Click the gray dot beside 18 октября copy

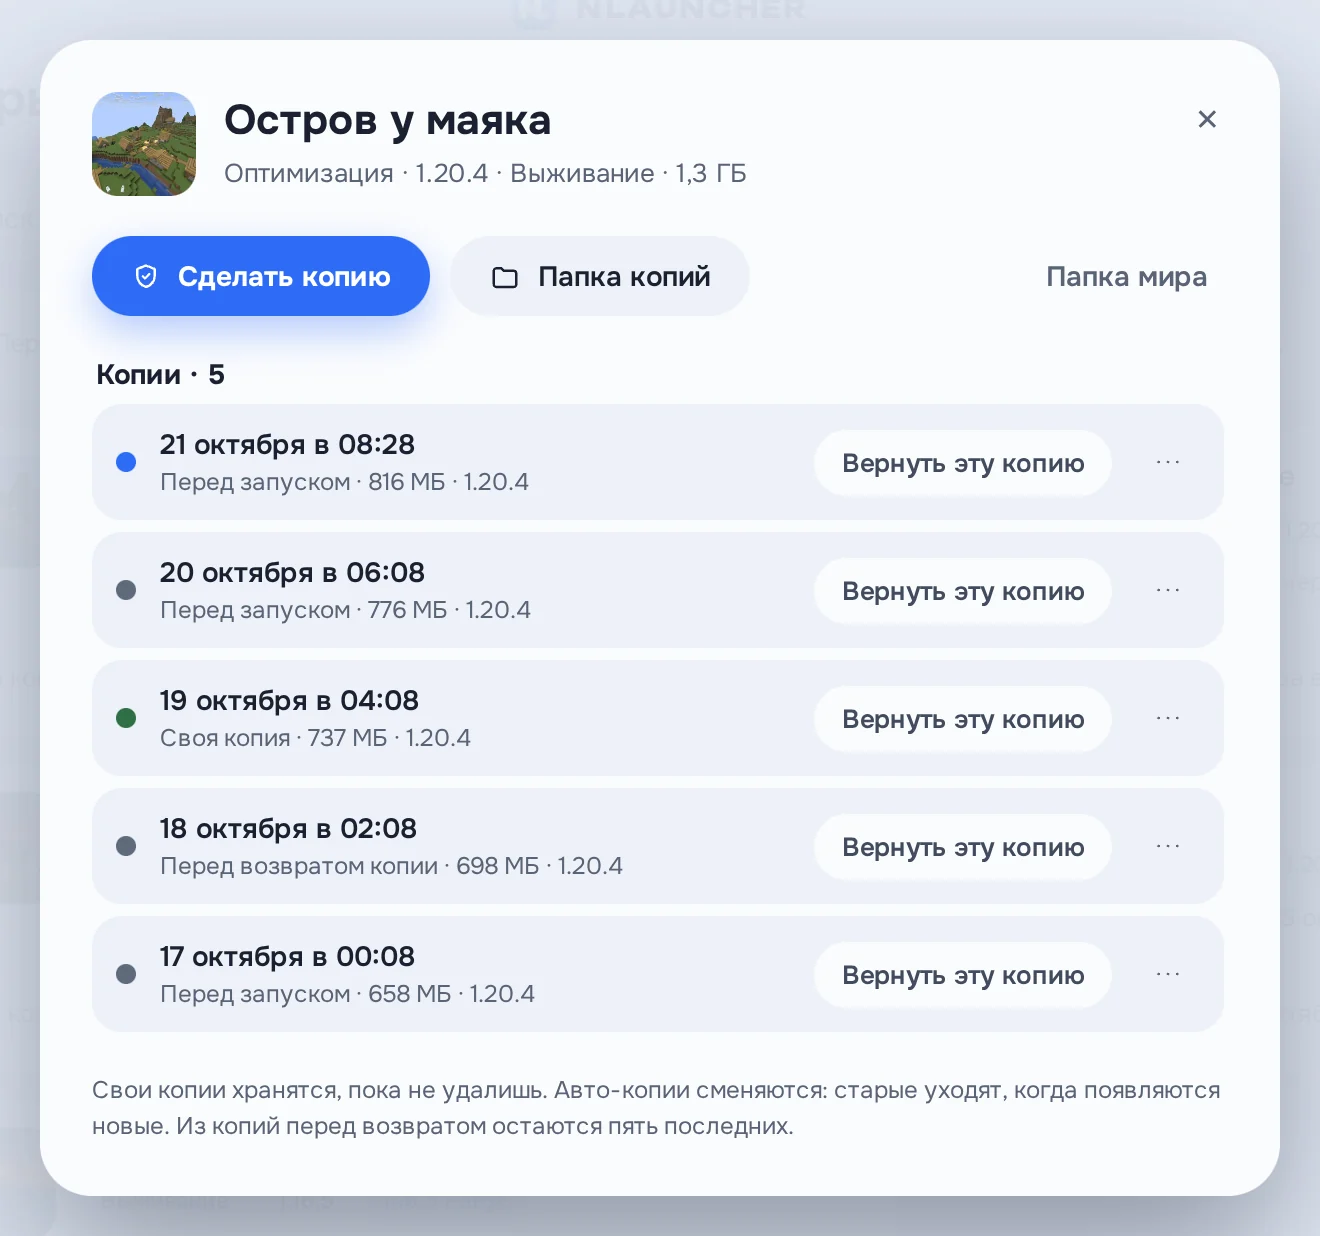pos(126,846)
